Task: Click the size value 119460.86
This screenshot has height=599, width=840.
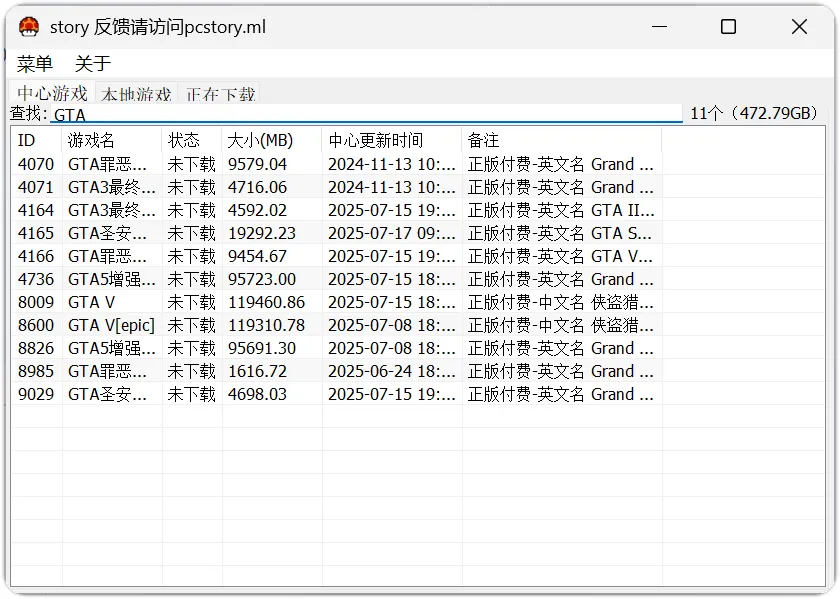Action: pos(266,302)
